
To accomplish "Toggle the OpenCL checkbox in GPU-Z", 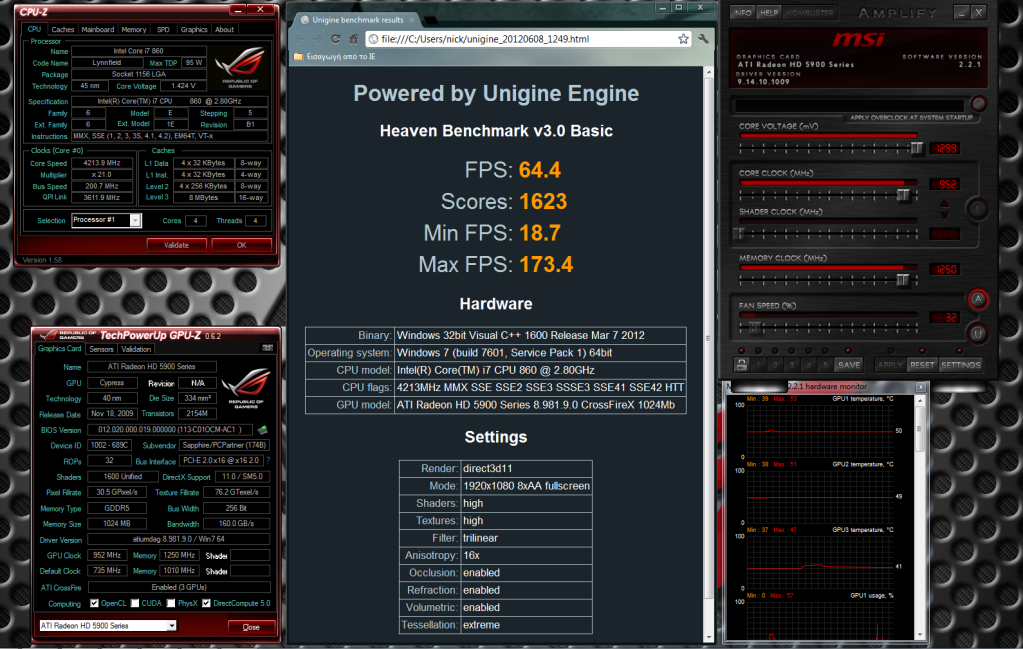I will click(x=94, y=603).
